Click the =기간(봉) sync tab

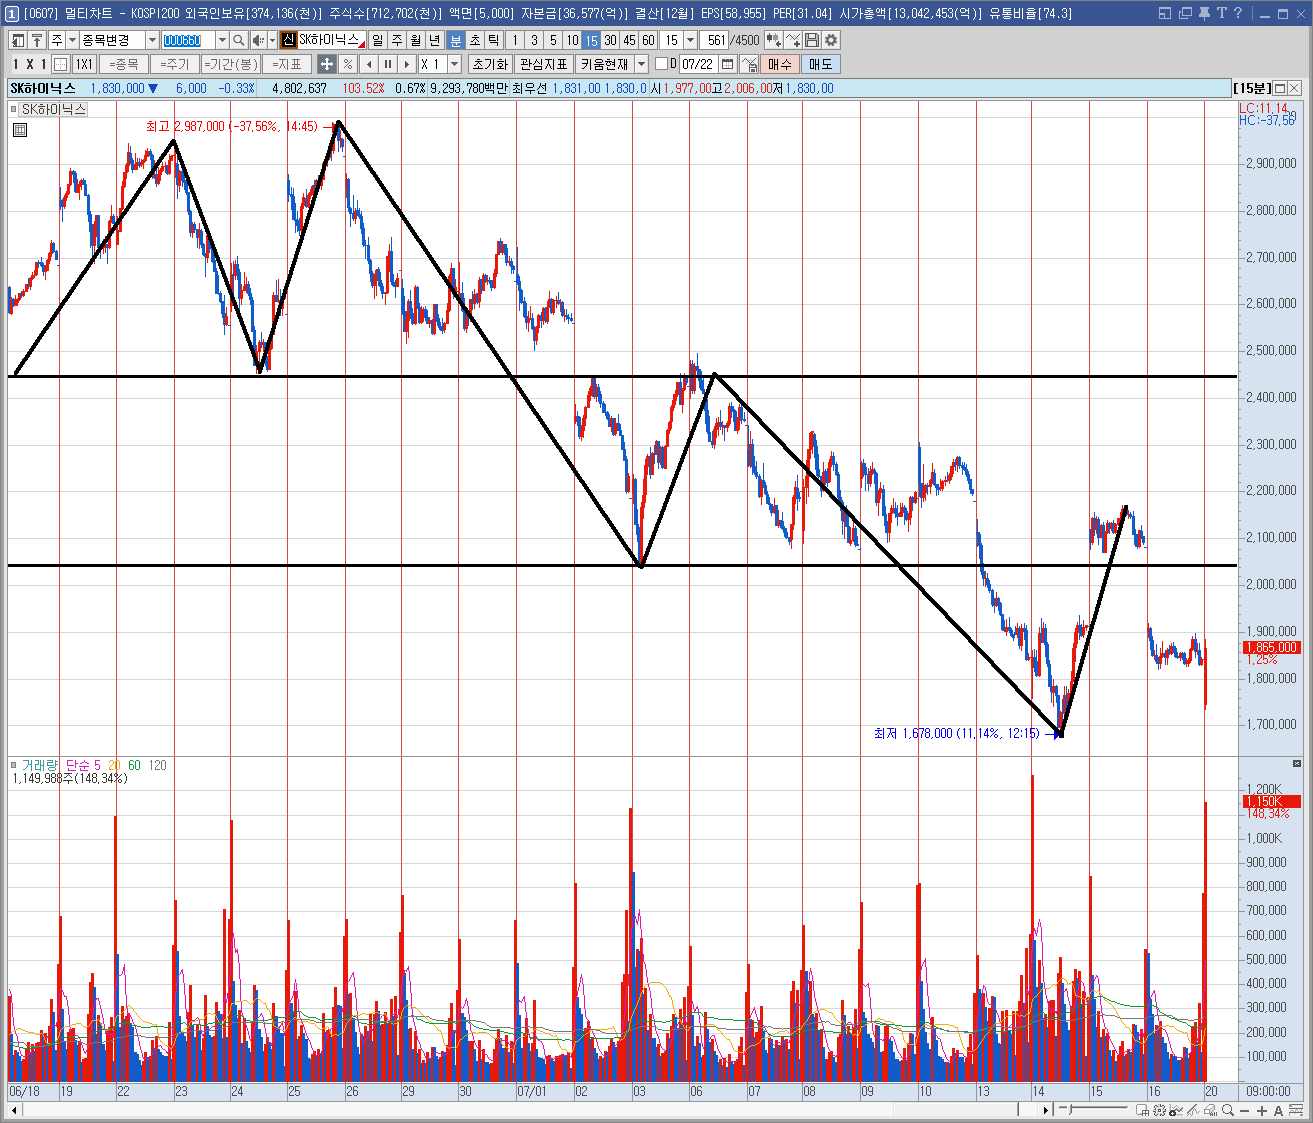point(231,64)
